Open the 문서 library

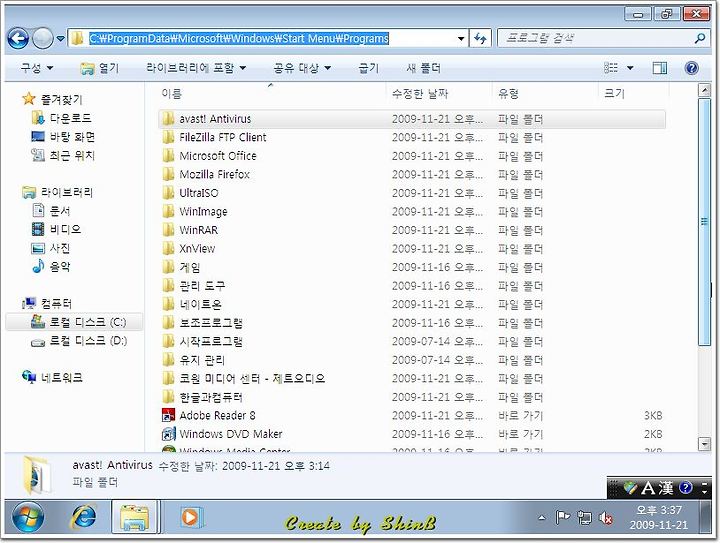point(51,211)
